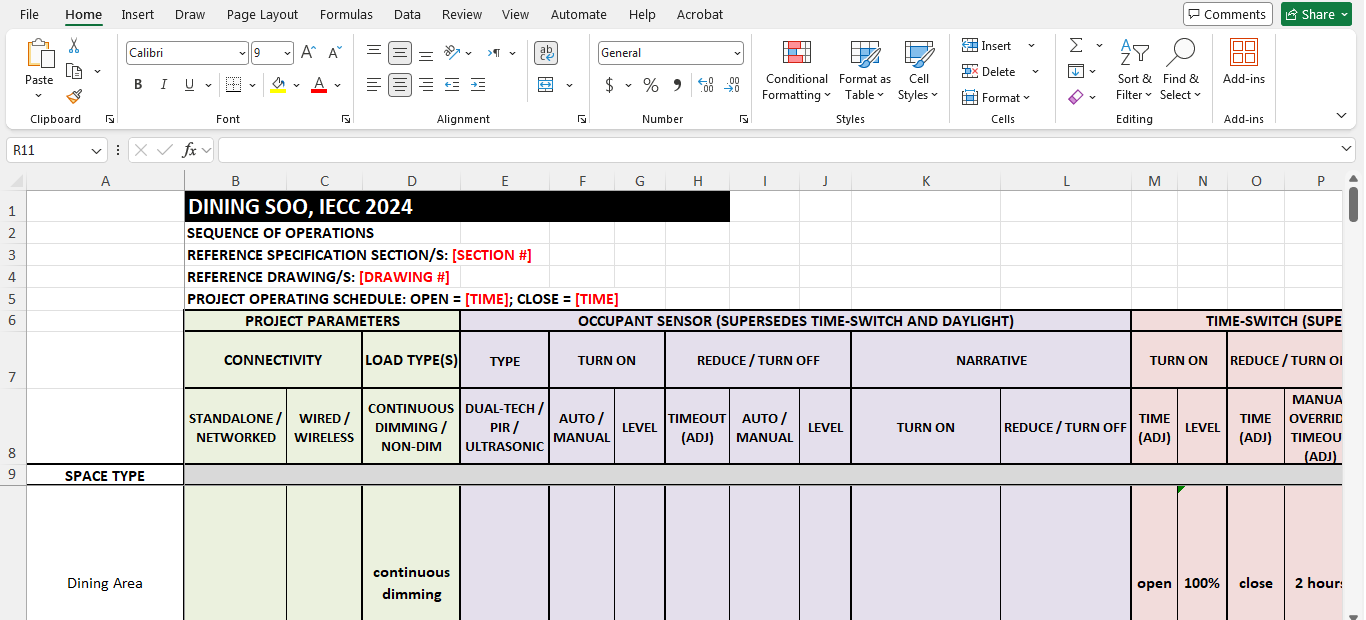Switch to the Formulas ribbon tab
The width and height of the screenshot is (1366, 620).
[346, 14]
